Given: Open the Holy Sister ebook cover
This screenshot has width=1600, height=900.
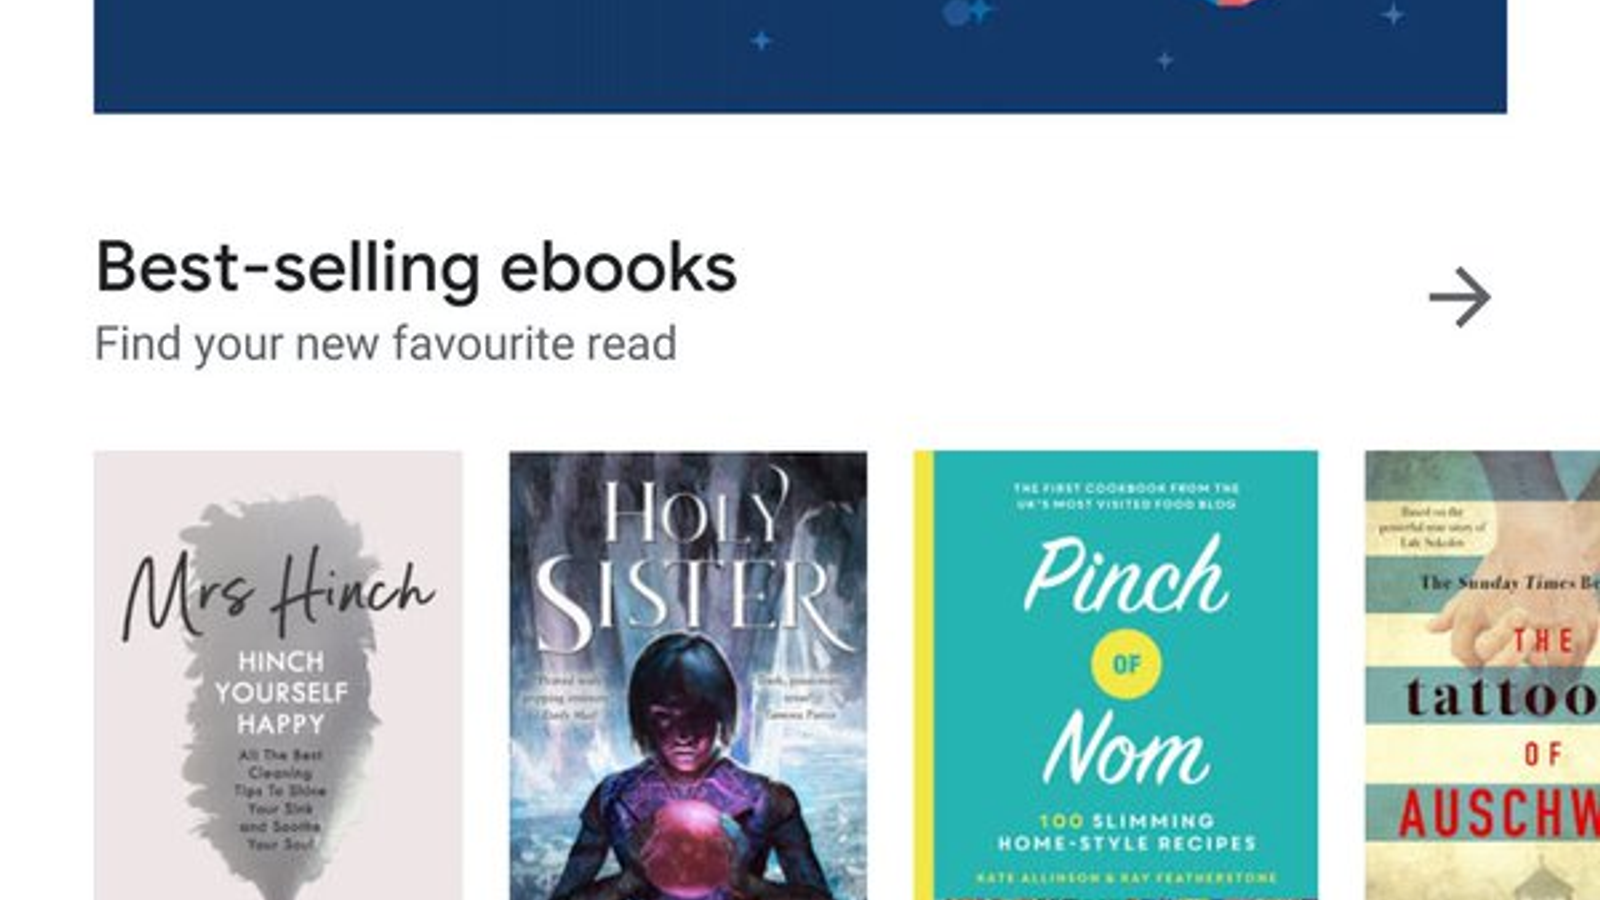Looking at the screenshot, I should click(688, 675).
